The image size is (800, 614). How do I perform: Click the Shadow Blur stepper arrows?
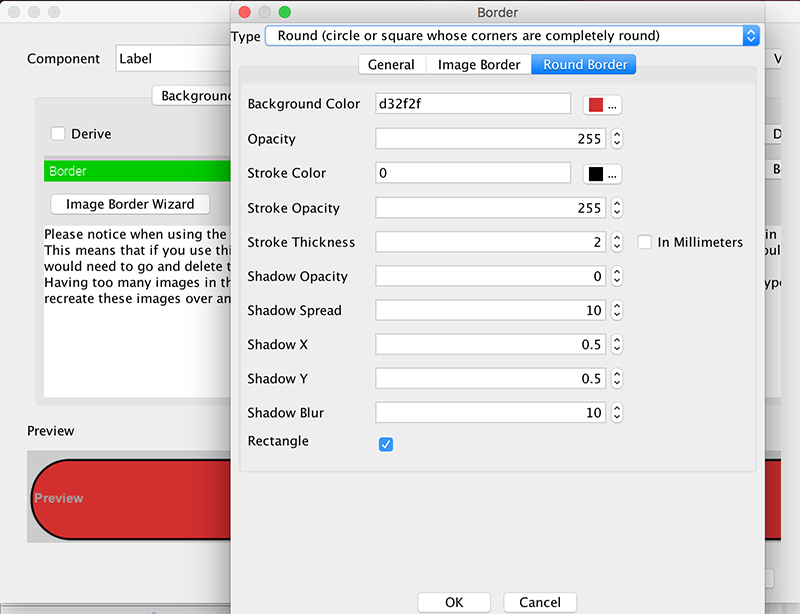tap(617, 412)
